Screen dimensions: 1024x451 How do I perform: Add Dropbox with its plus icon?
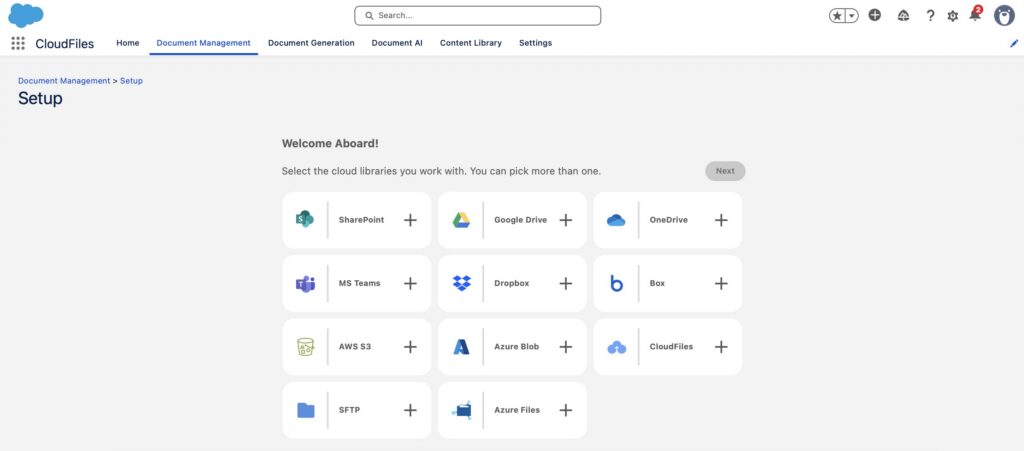coord(566,283)
